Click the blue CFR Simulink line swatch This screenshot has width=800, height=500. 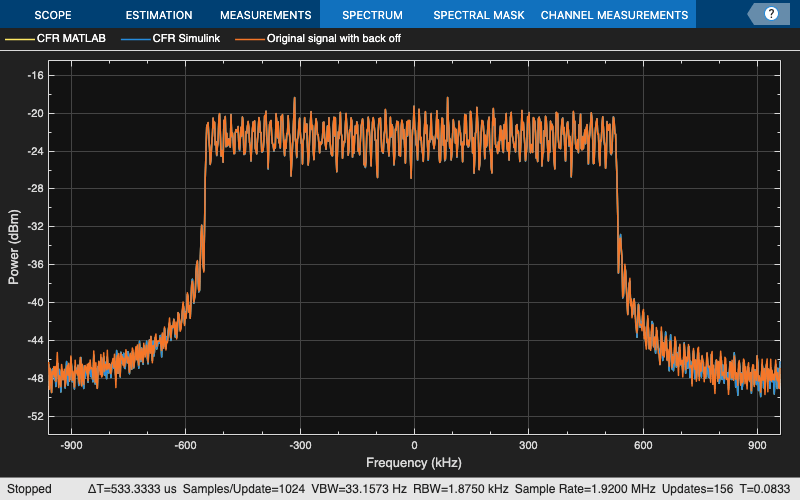(136, 39)
